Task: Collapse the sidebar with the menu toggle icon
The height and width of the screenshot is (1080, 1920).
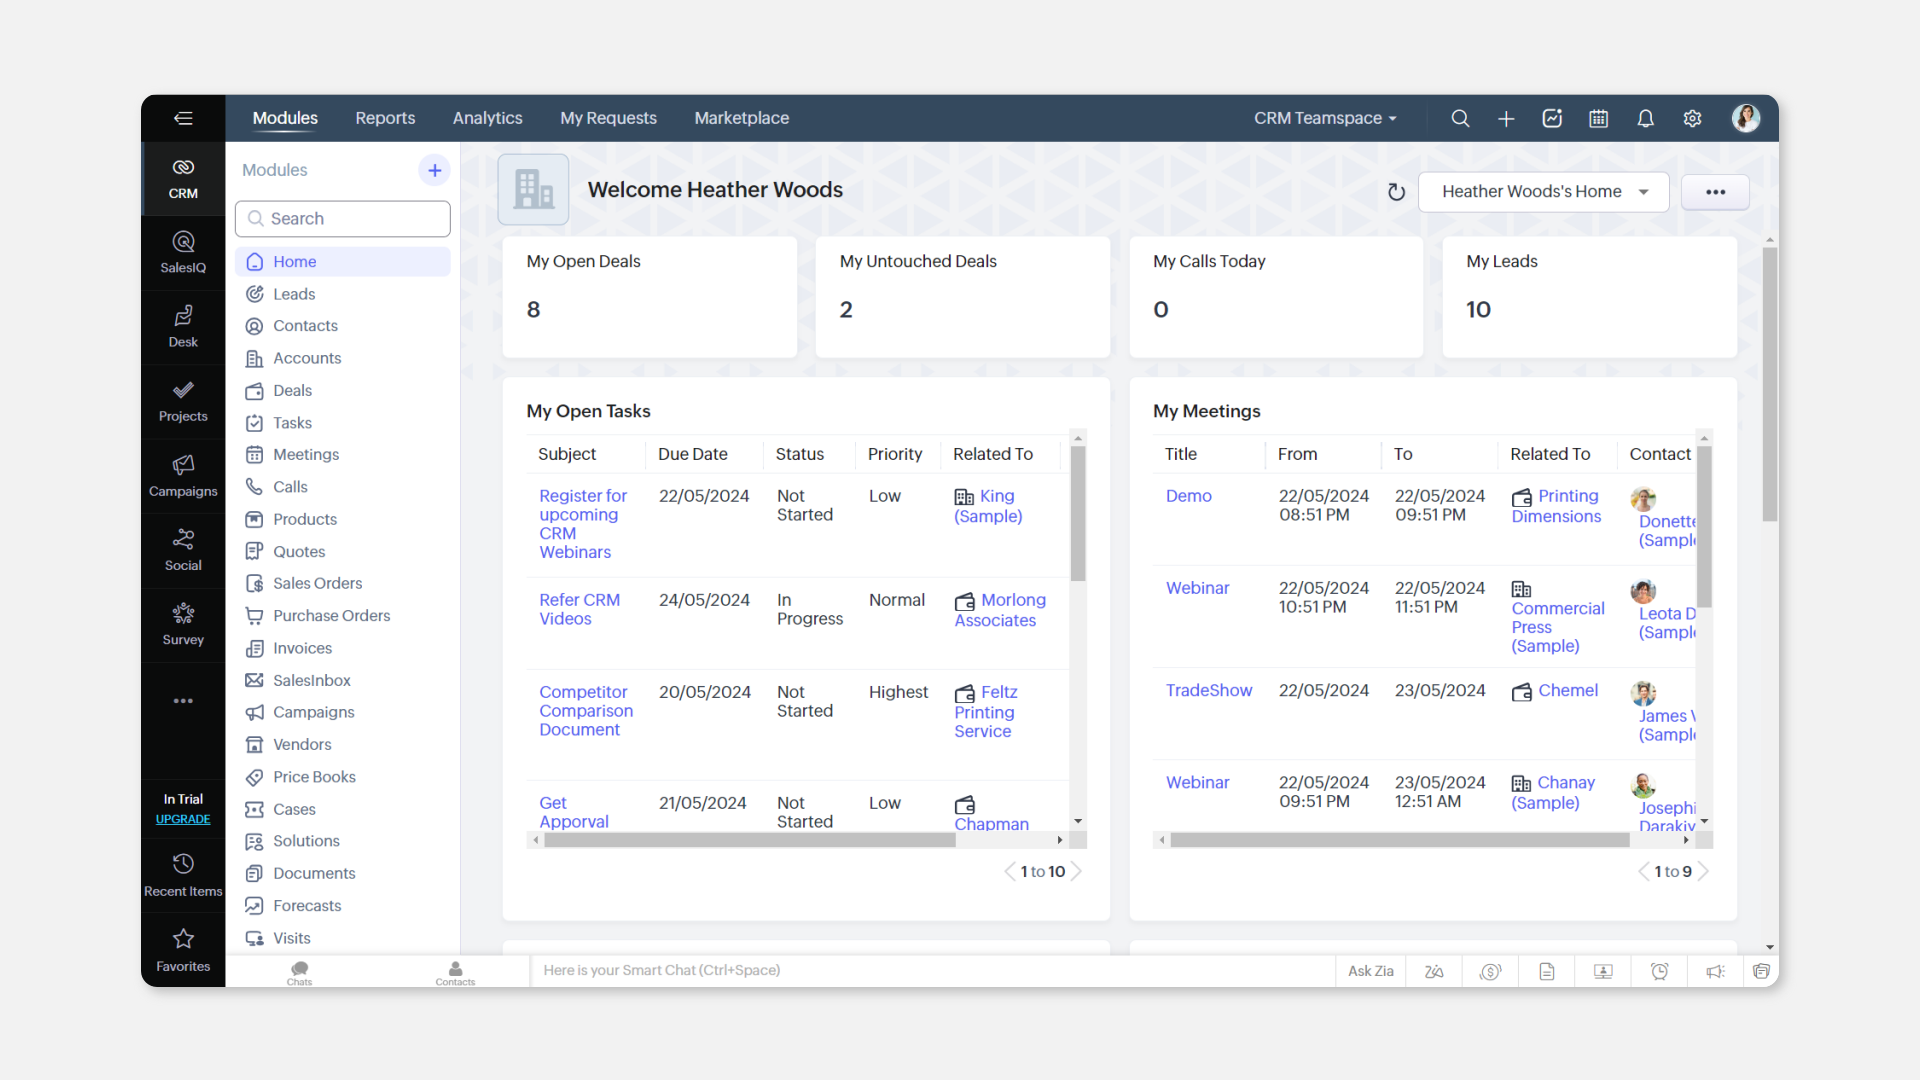Action: (183, 118)
